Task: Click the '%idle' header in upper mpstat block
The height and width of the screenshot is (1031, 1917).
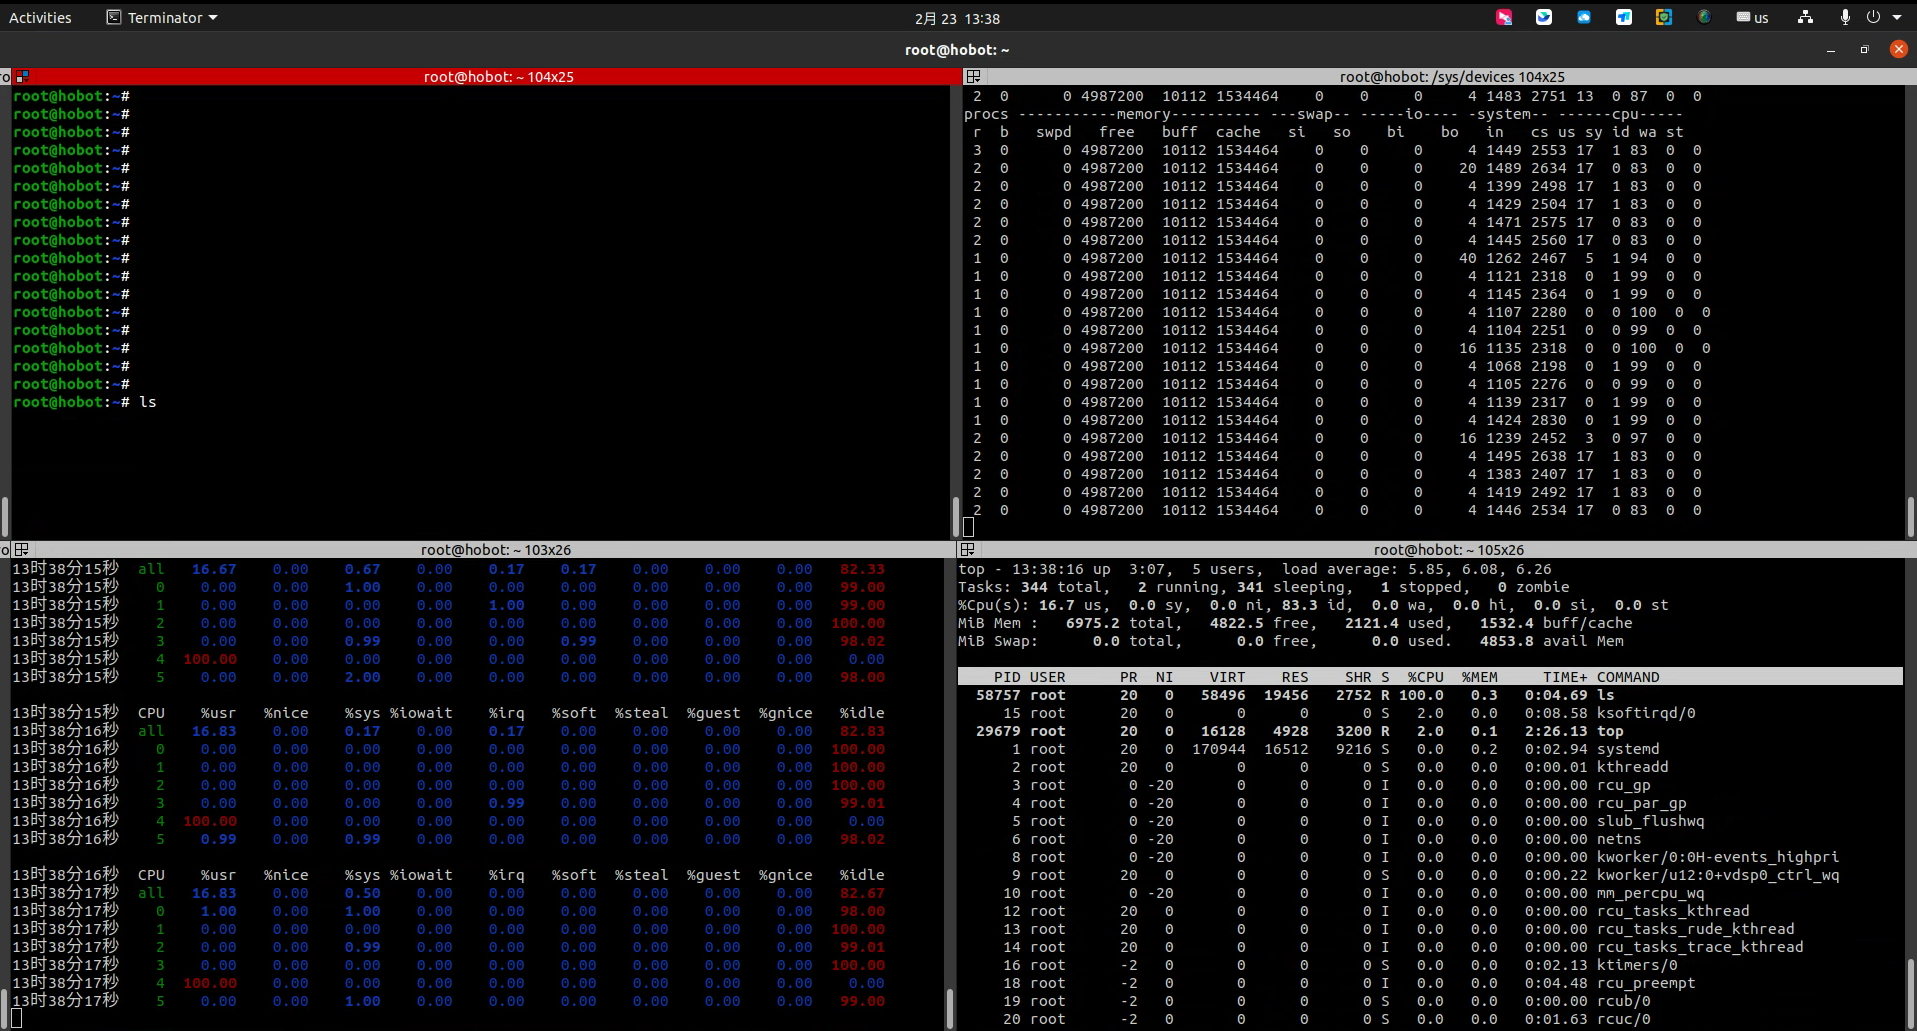Action: click(x=861, y=713)
